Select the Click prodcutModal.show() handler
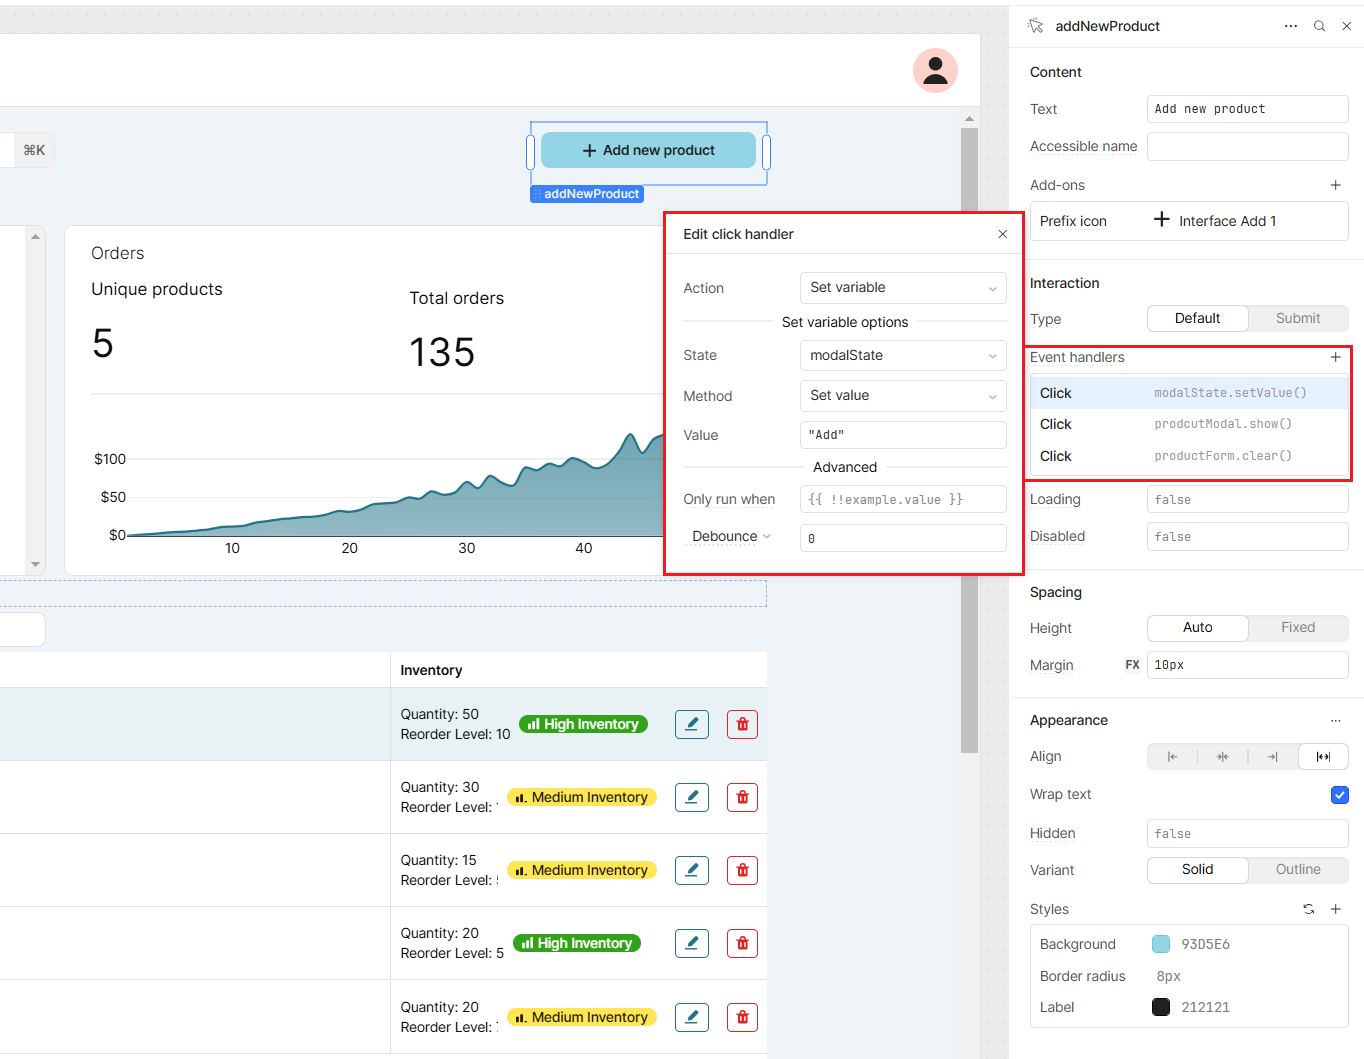Image resolution: width=1364 pixels, height=1059 pixels. coord(1189,424)
